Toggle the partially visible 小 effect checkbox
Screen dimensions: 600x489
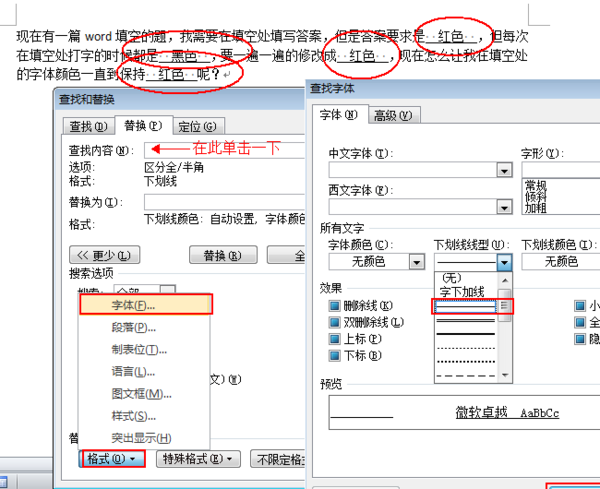[580, 306]
